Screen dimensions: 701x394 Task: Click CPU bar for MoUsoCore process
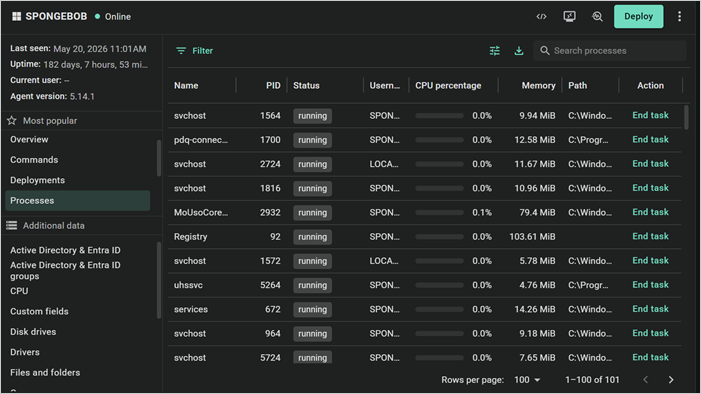coord(439,212)
